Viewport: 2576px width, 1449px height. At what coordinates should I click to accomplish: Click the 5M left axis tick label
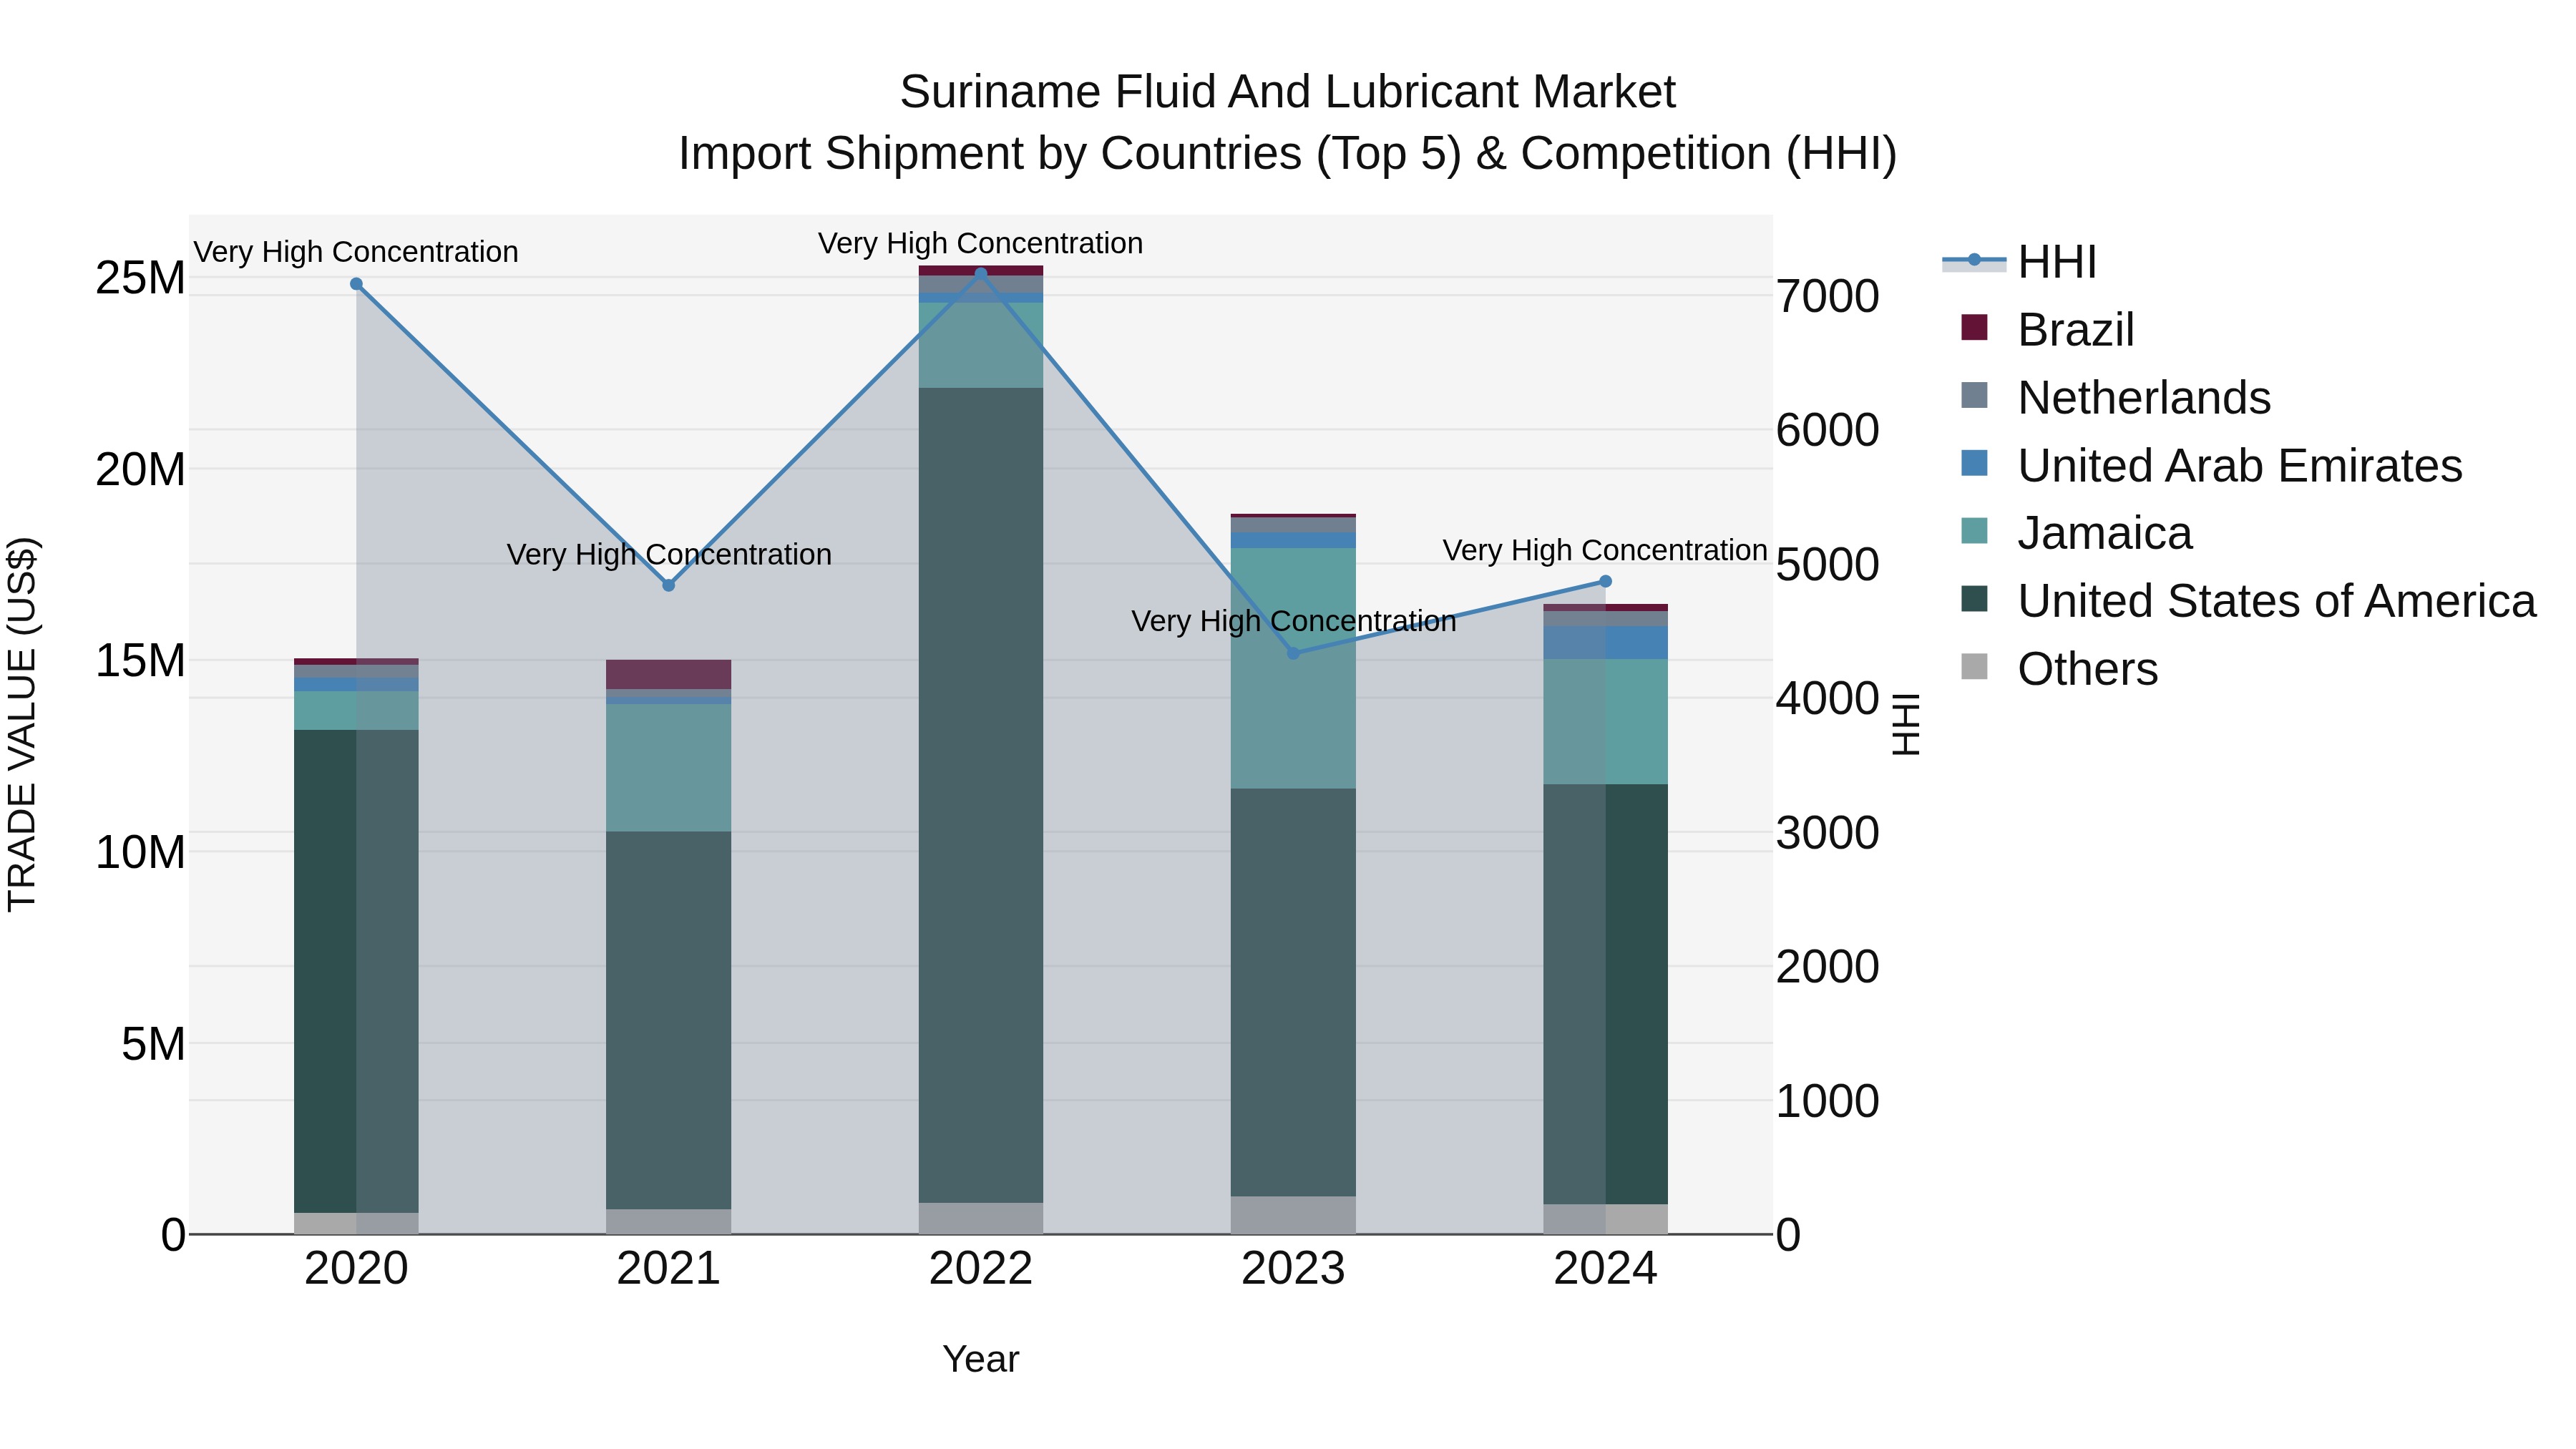(x=153, y=1044)
